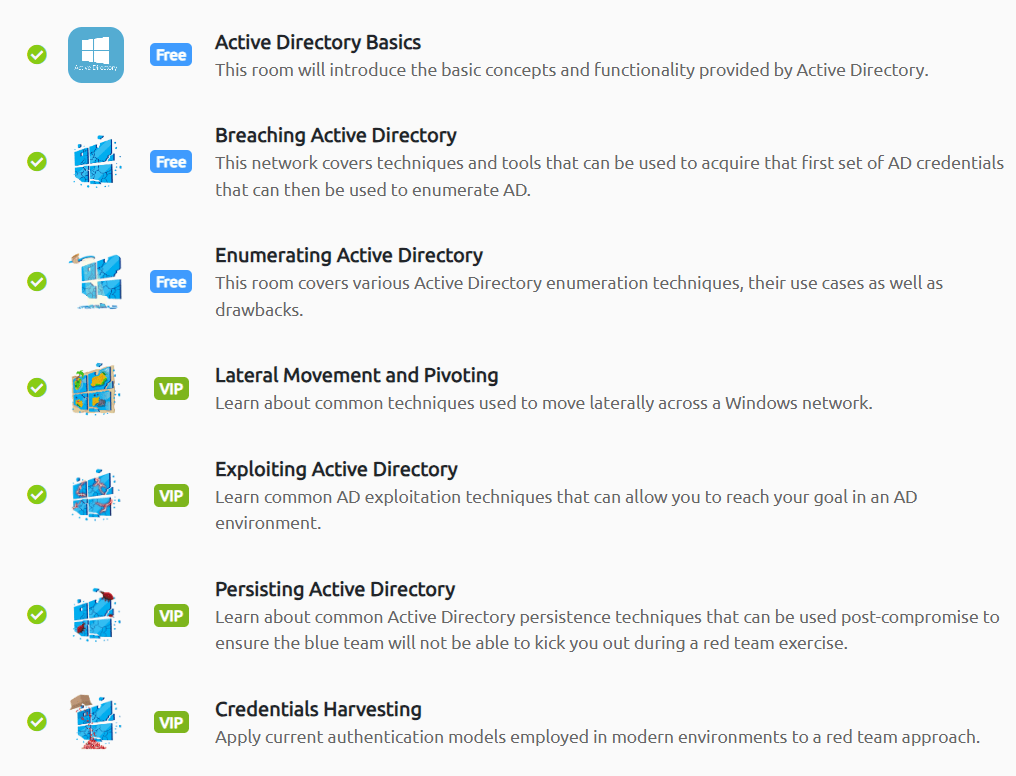Open the Breaching Active Directory title link
The image size is (1016, 776).
[x=336, y=136]
